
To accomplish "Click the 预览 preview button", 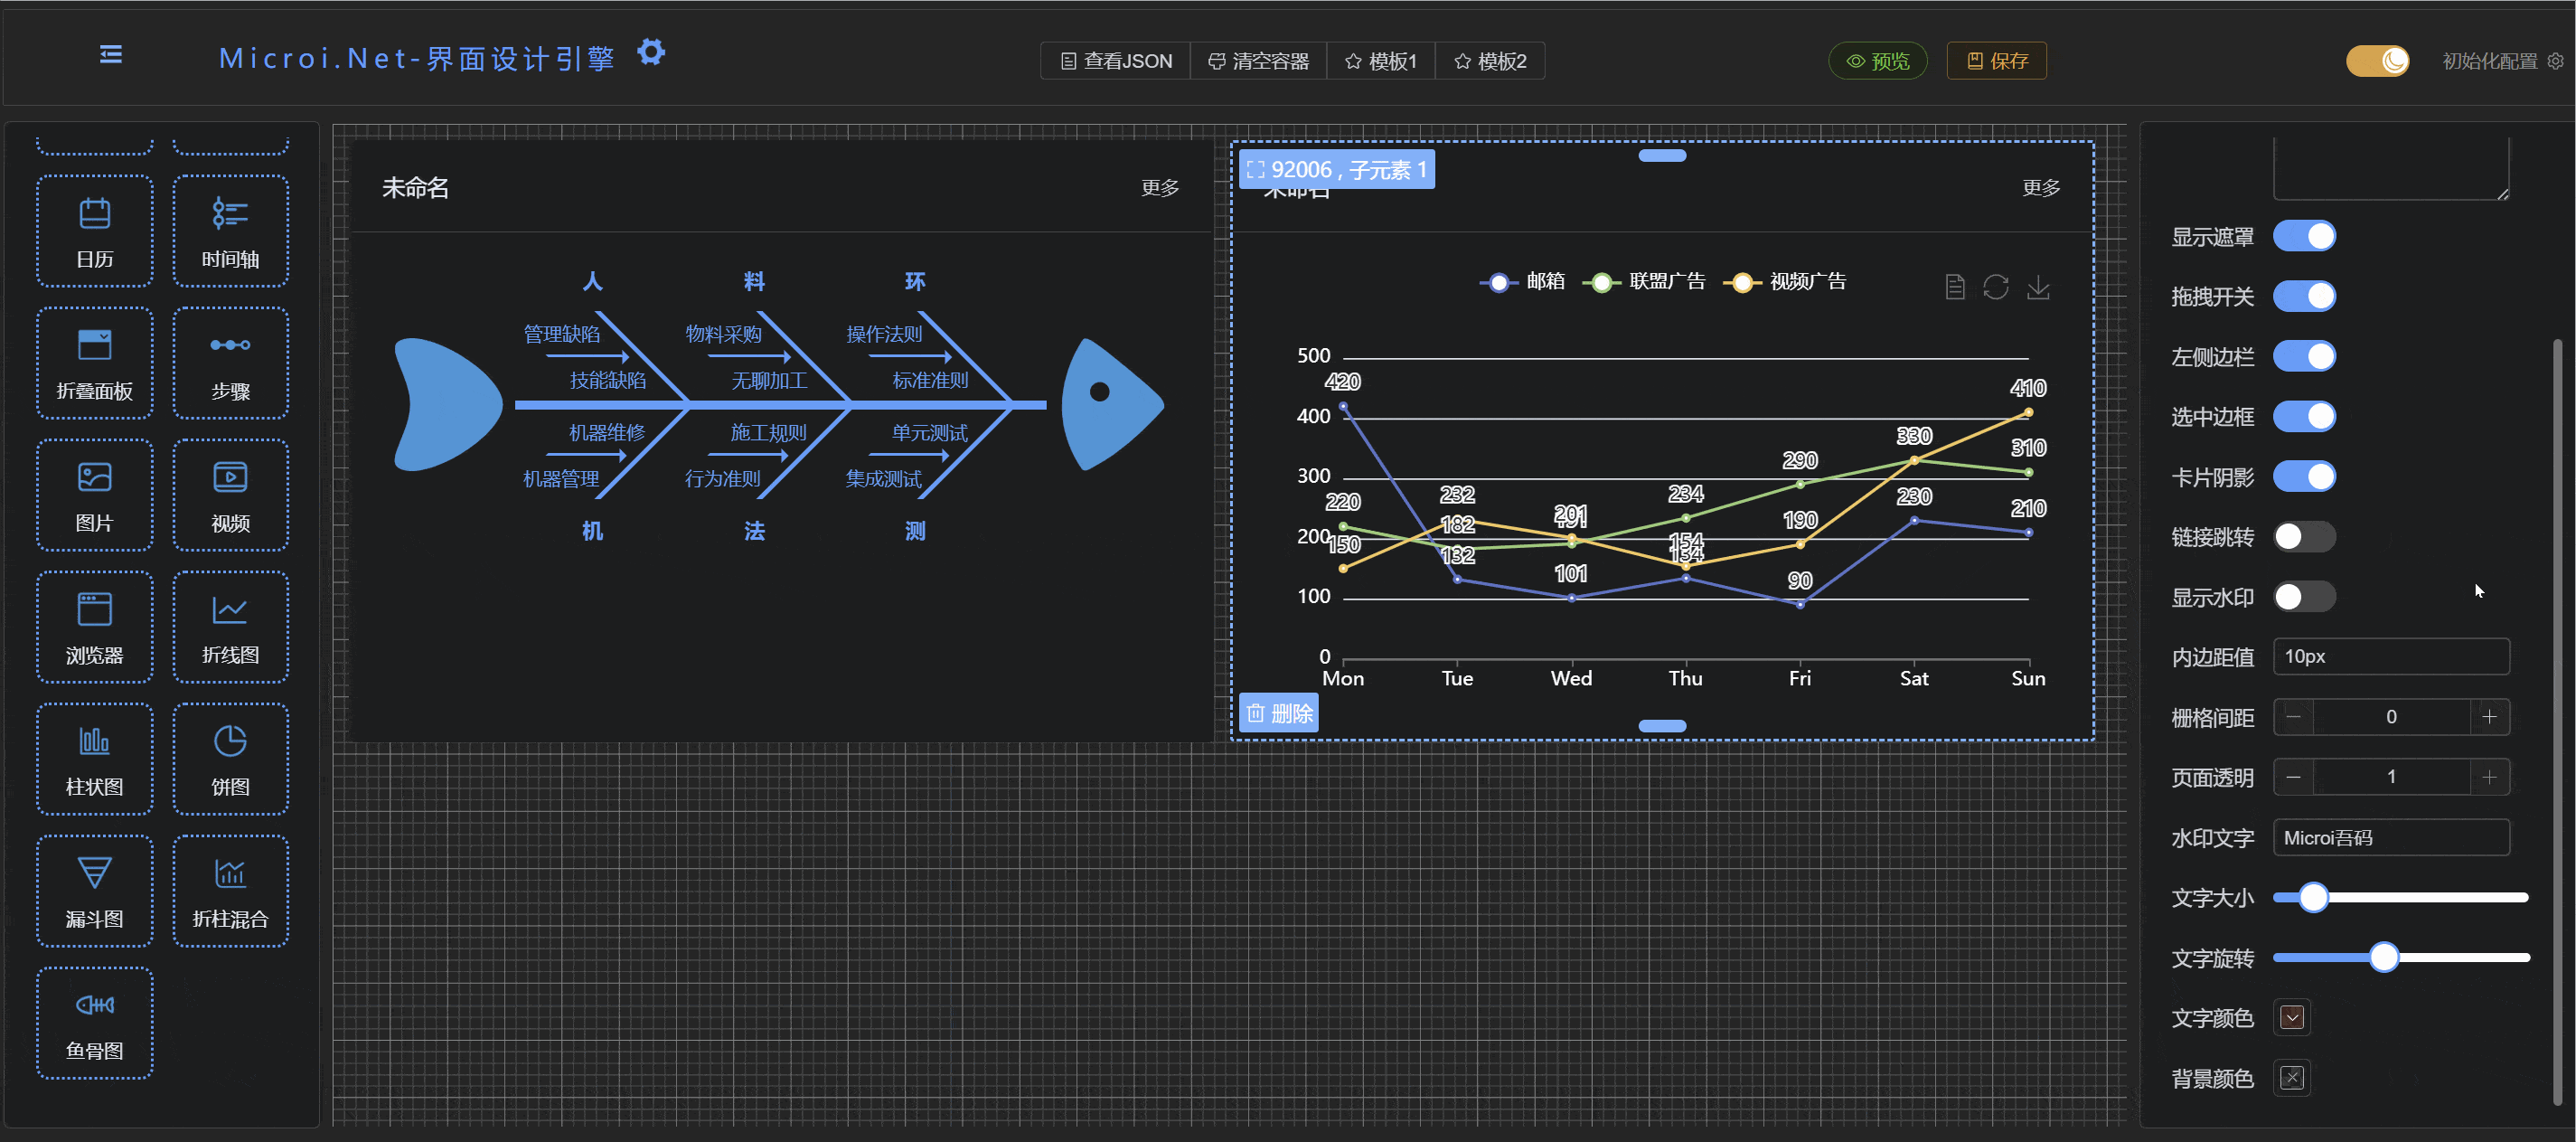I will pos(1877,61).
